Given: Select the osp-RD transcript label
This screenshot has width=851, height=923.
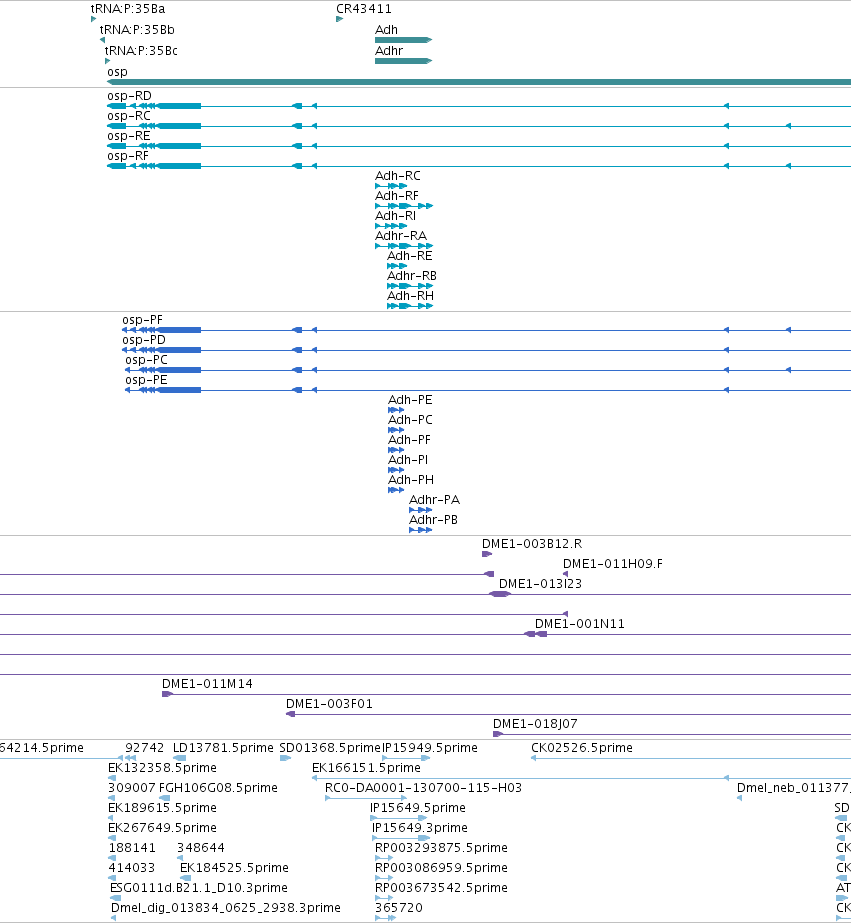Looking at the screenshot, I should 129,95.
